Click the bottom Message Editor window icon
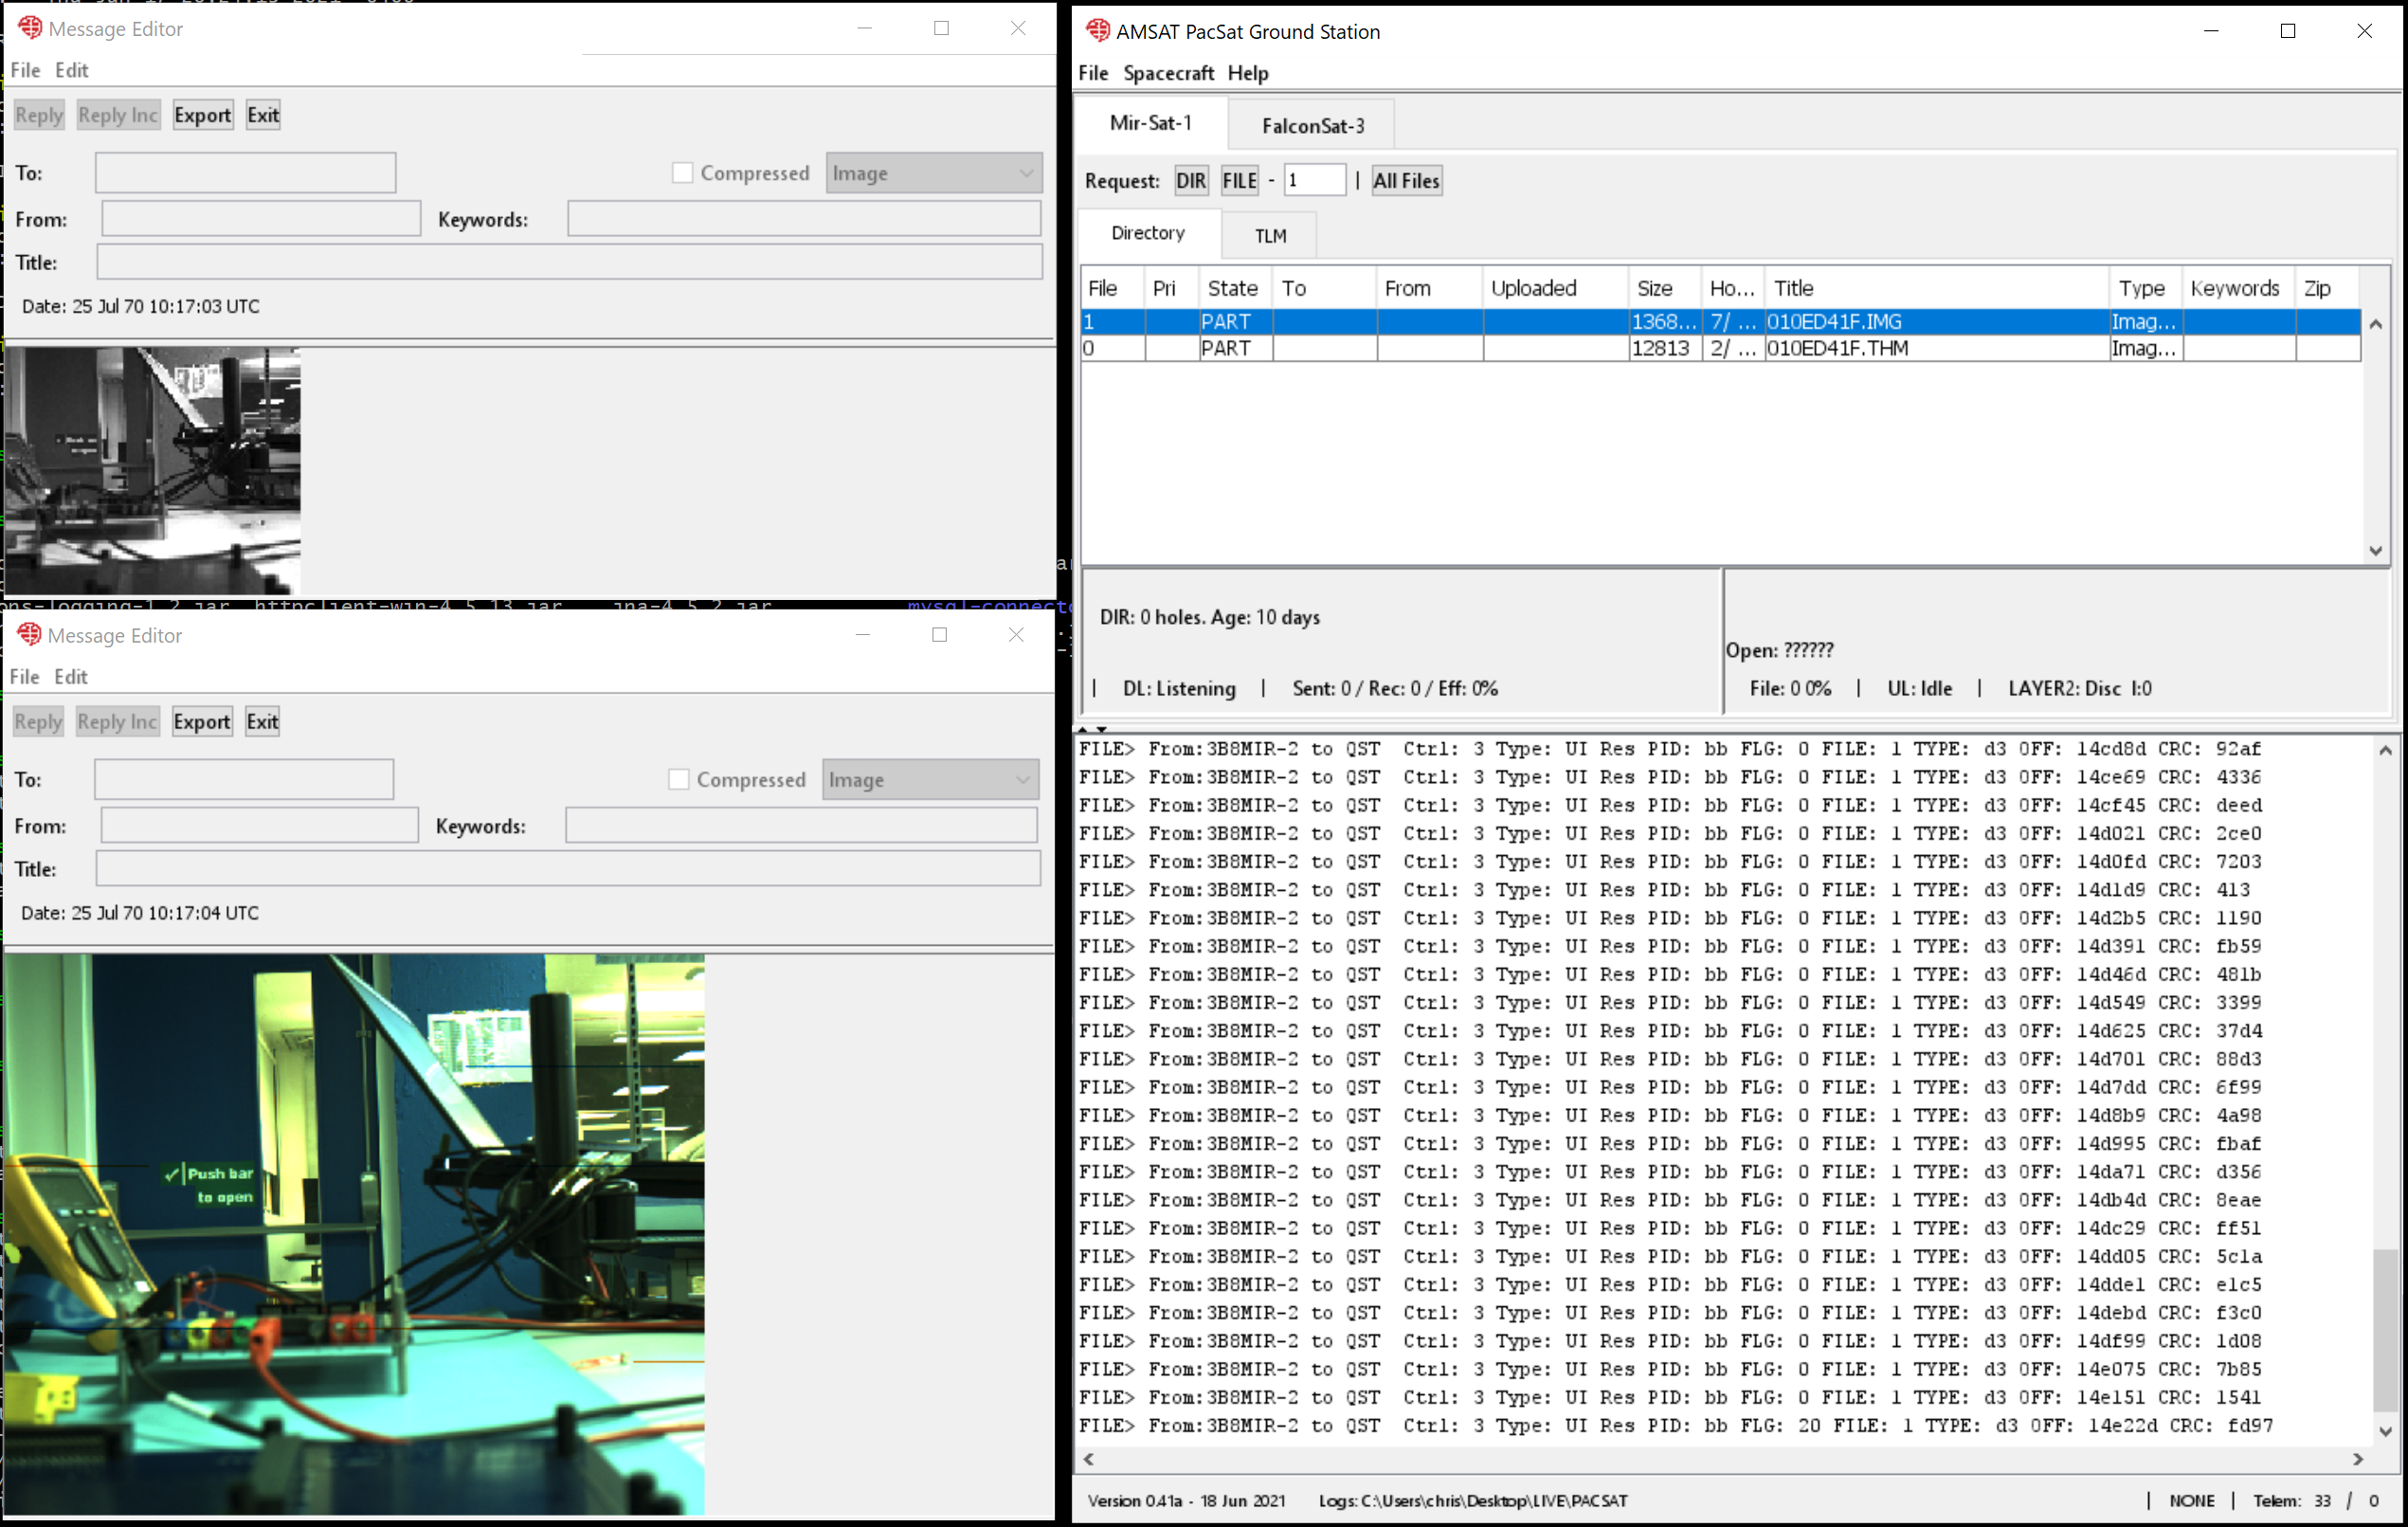 pos(29,635)
